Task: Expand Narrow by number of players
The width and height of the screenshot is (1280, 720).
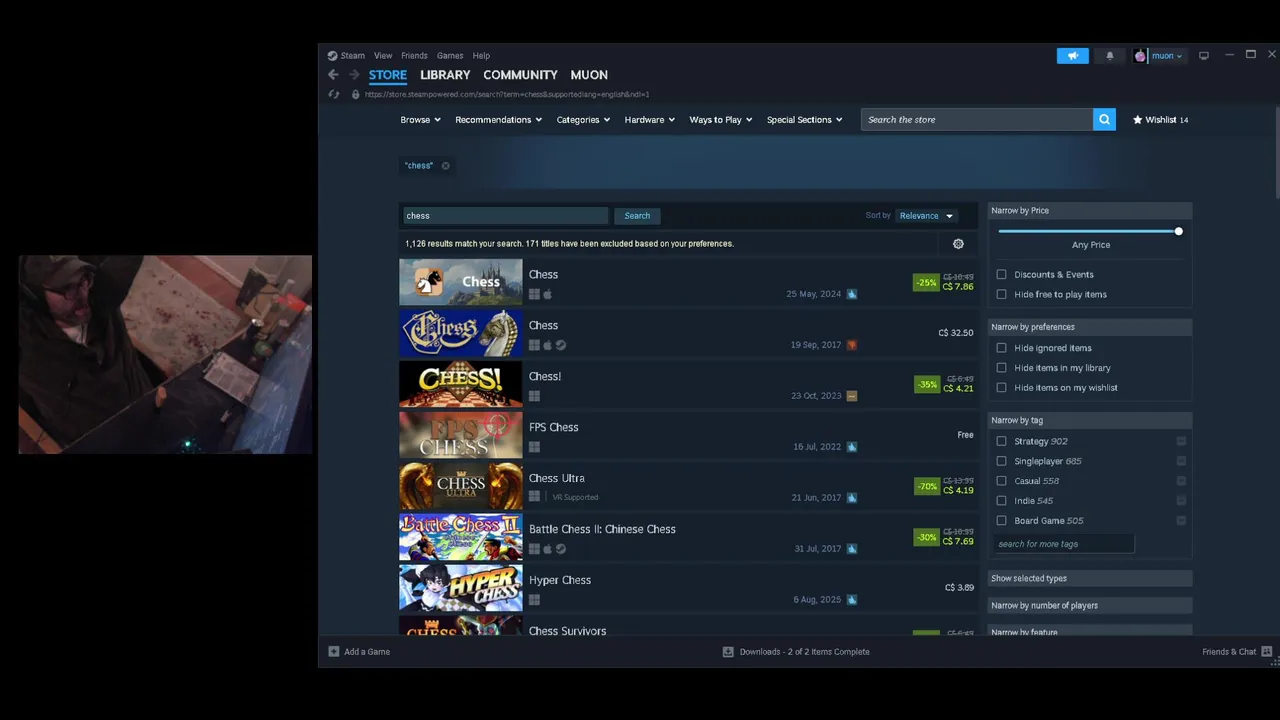Action: (1090, 606)
